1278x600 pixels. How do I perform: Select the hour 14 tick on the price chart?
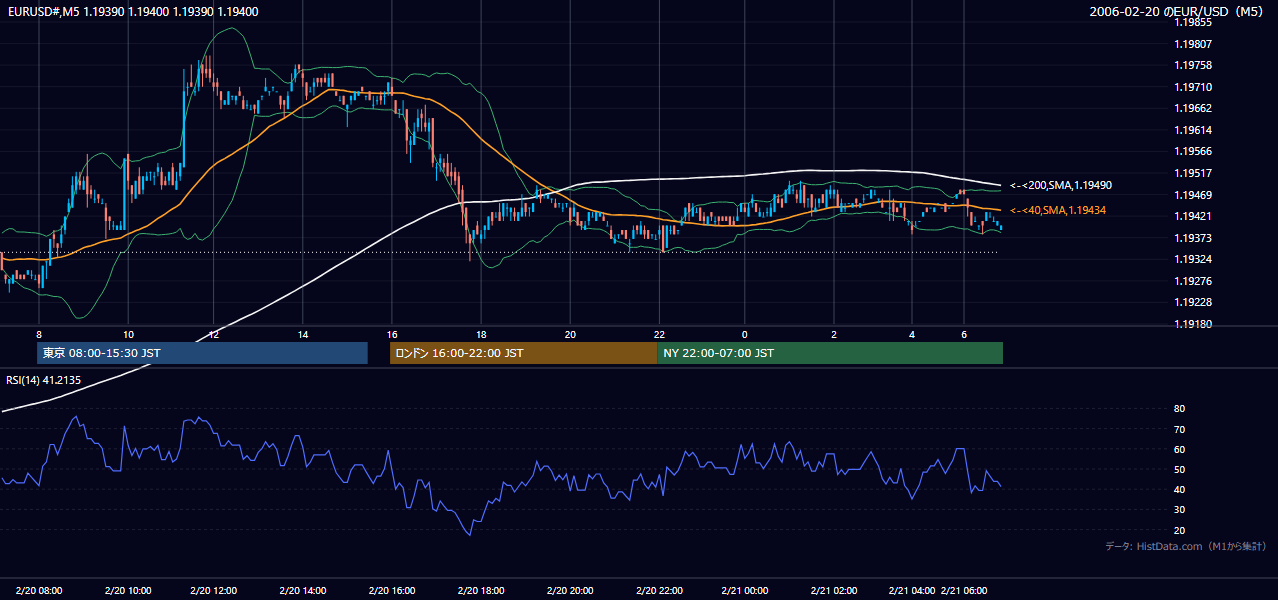click(x=302, y=334)
